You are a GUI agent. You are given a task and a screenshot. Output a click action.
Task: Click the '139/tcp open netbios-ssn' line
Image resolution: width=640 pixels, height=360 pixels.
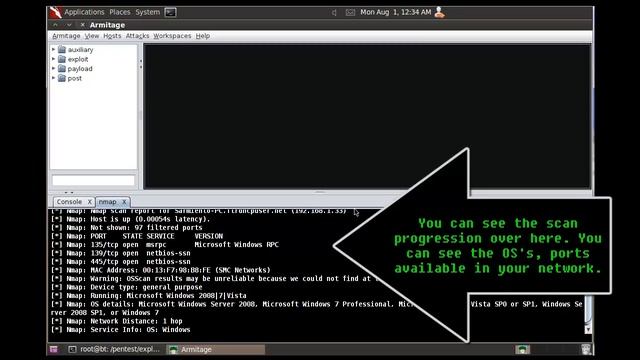(x=121, y=253)
